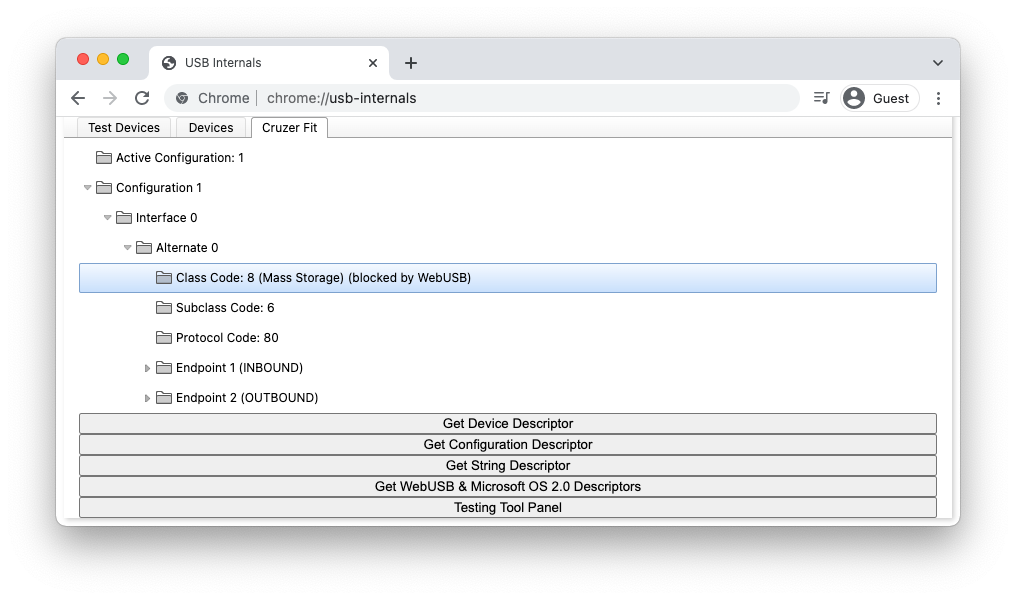This screenshot has height=600, width=1016.
Task: Select the 'Protocol Code: 80' row
Action: click(x=227, y=338)
